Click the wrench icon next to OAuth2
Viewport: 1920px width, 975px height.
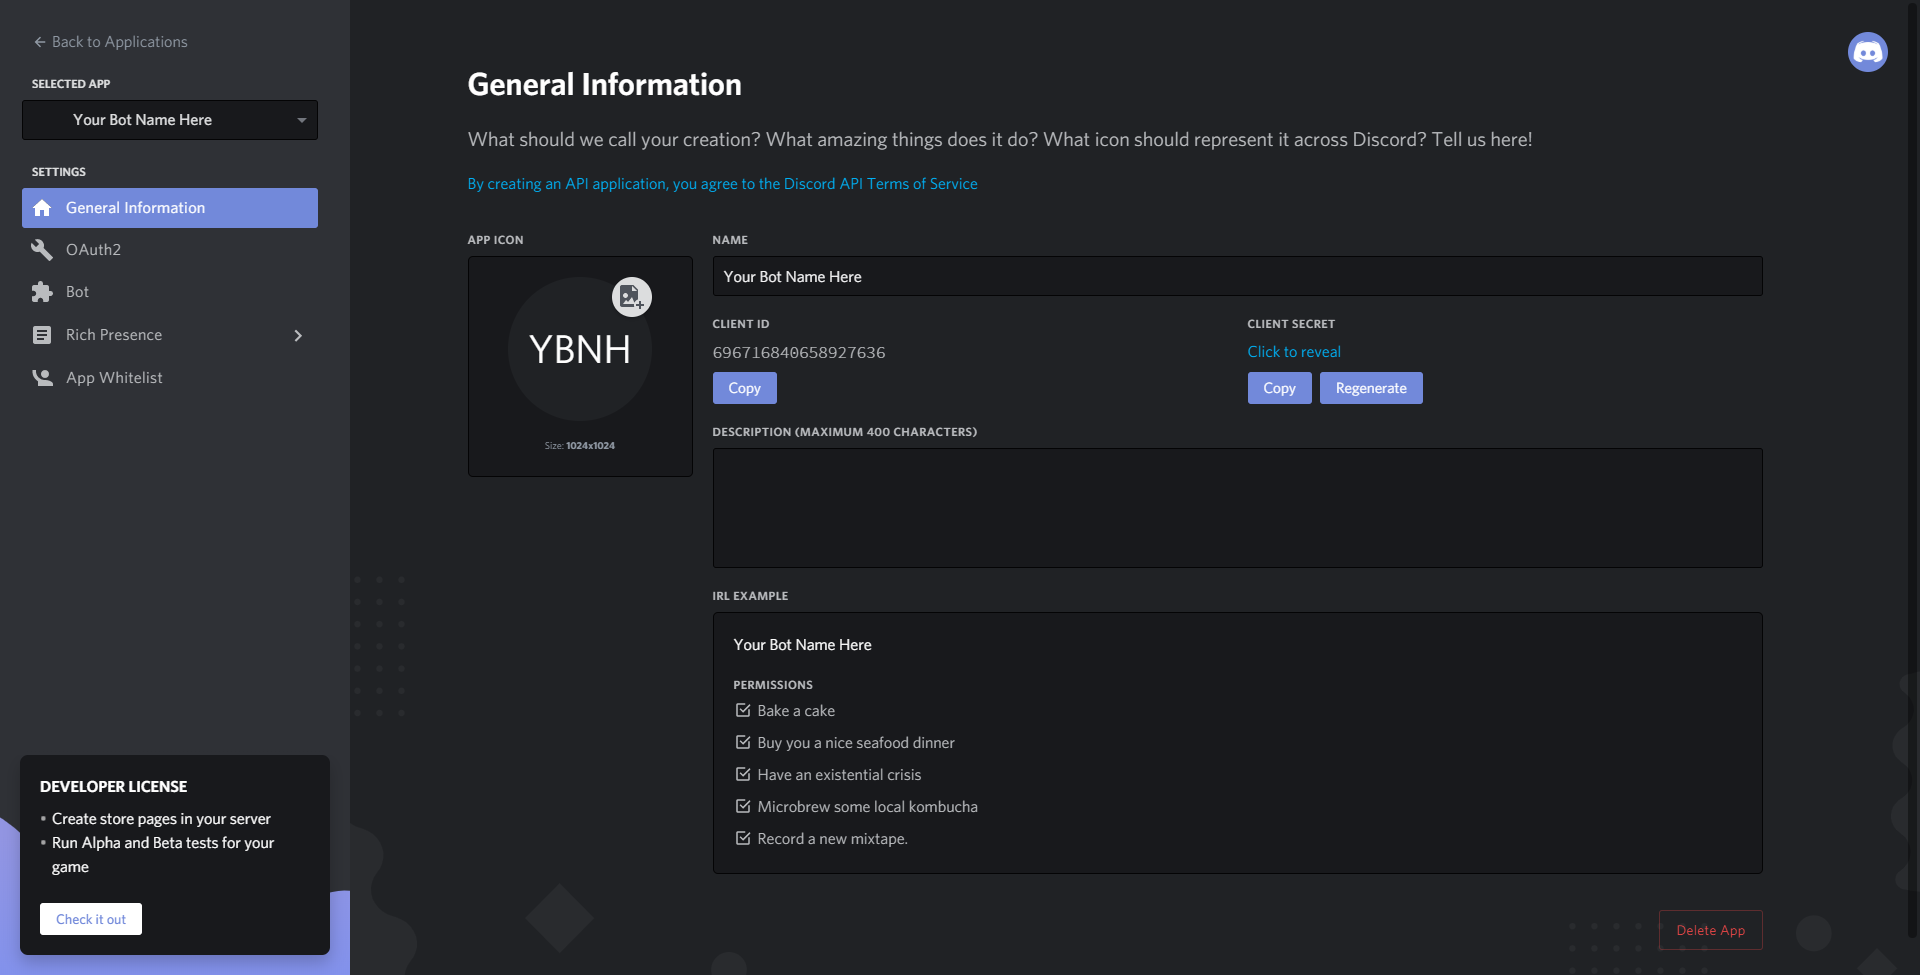(42, 250)
